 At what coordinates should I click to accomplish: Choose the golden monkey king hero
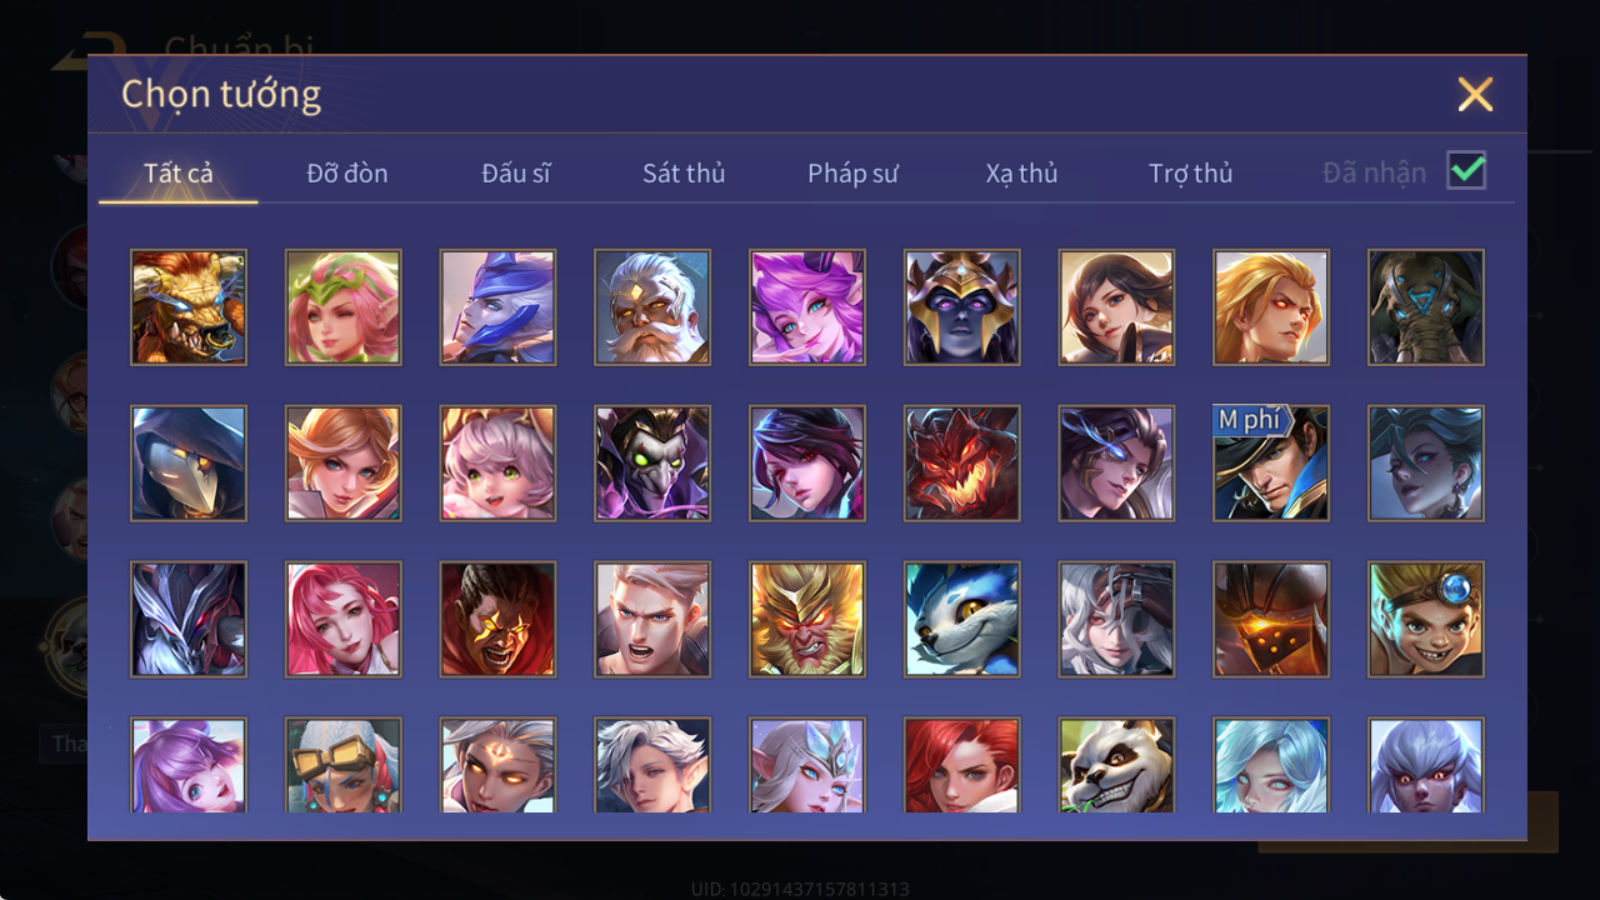pos(807,619)
